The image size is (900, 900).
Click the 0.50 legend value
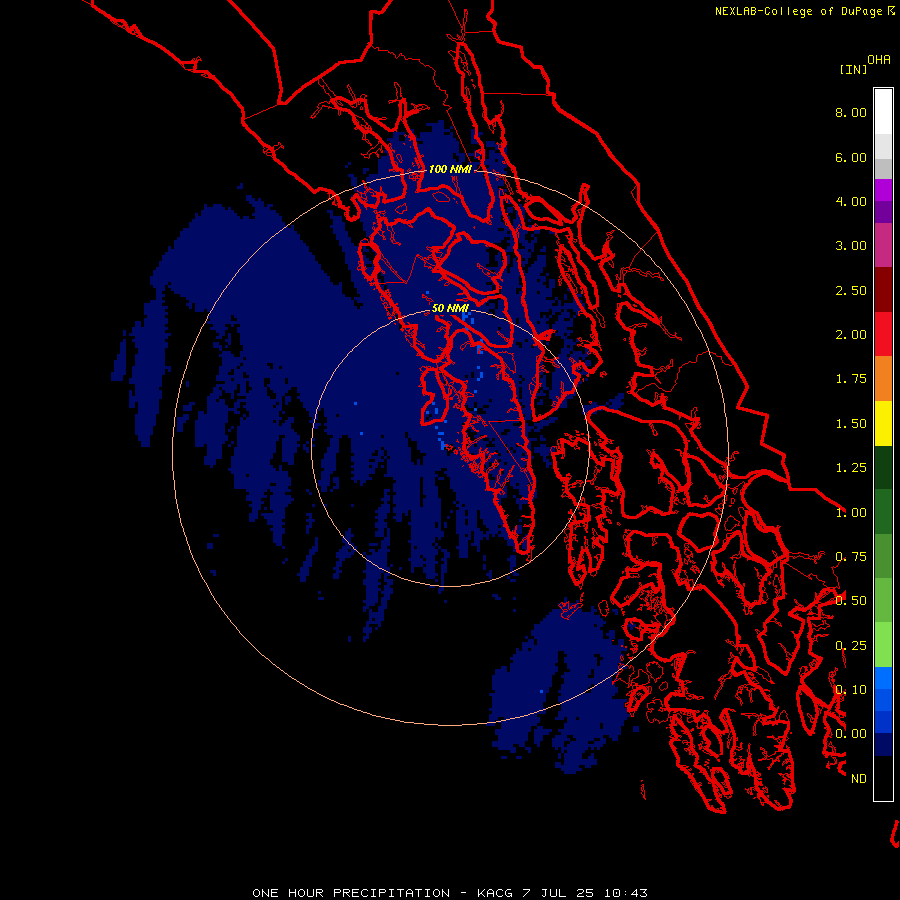click(851, 601)
